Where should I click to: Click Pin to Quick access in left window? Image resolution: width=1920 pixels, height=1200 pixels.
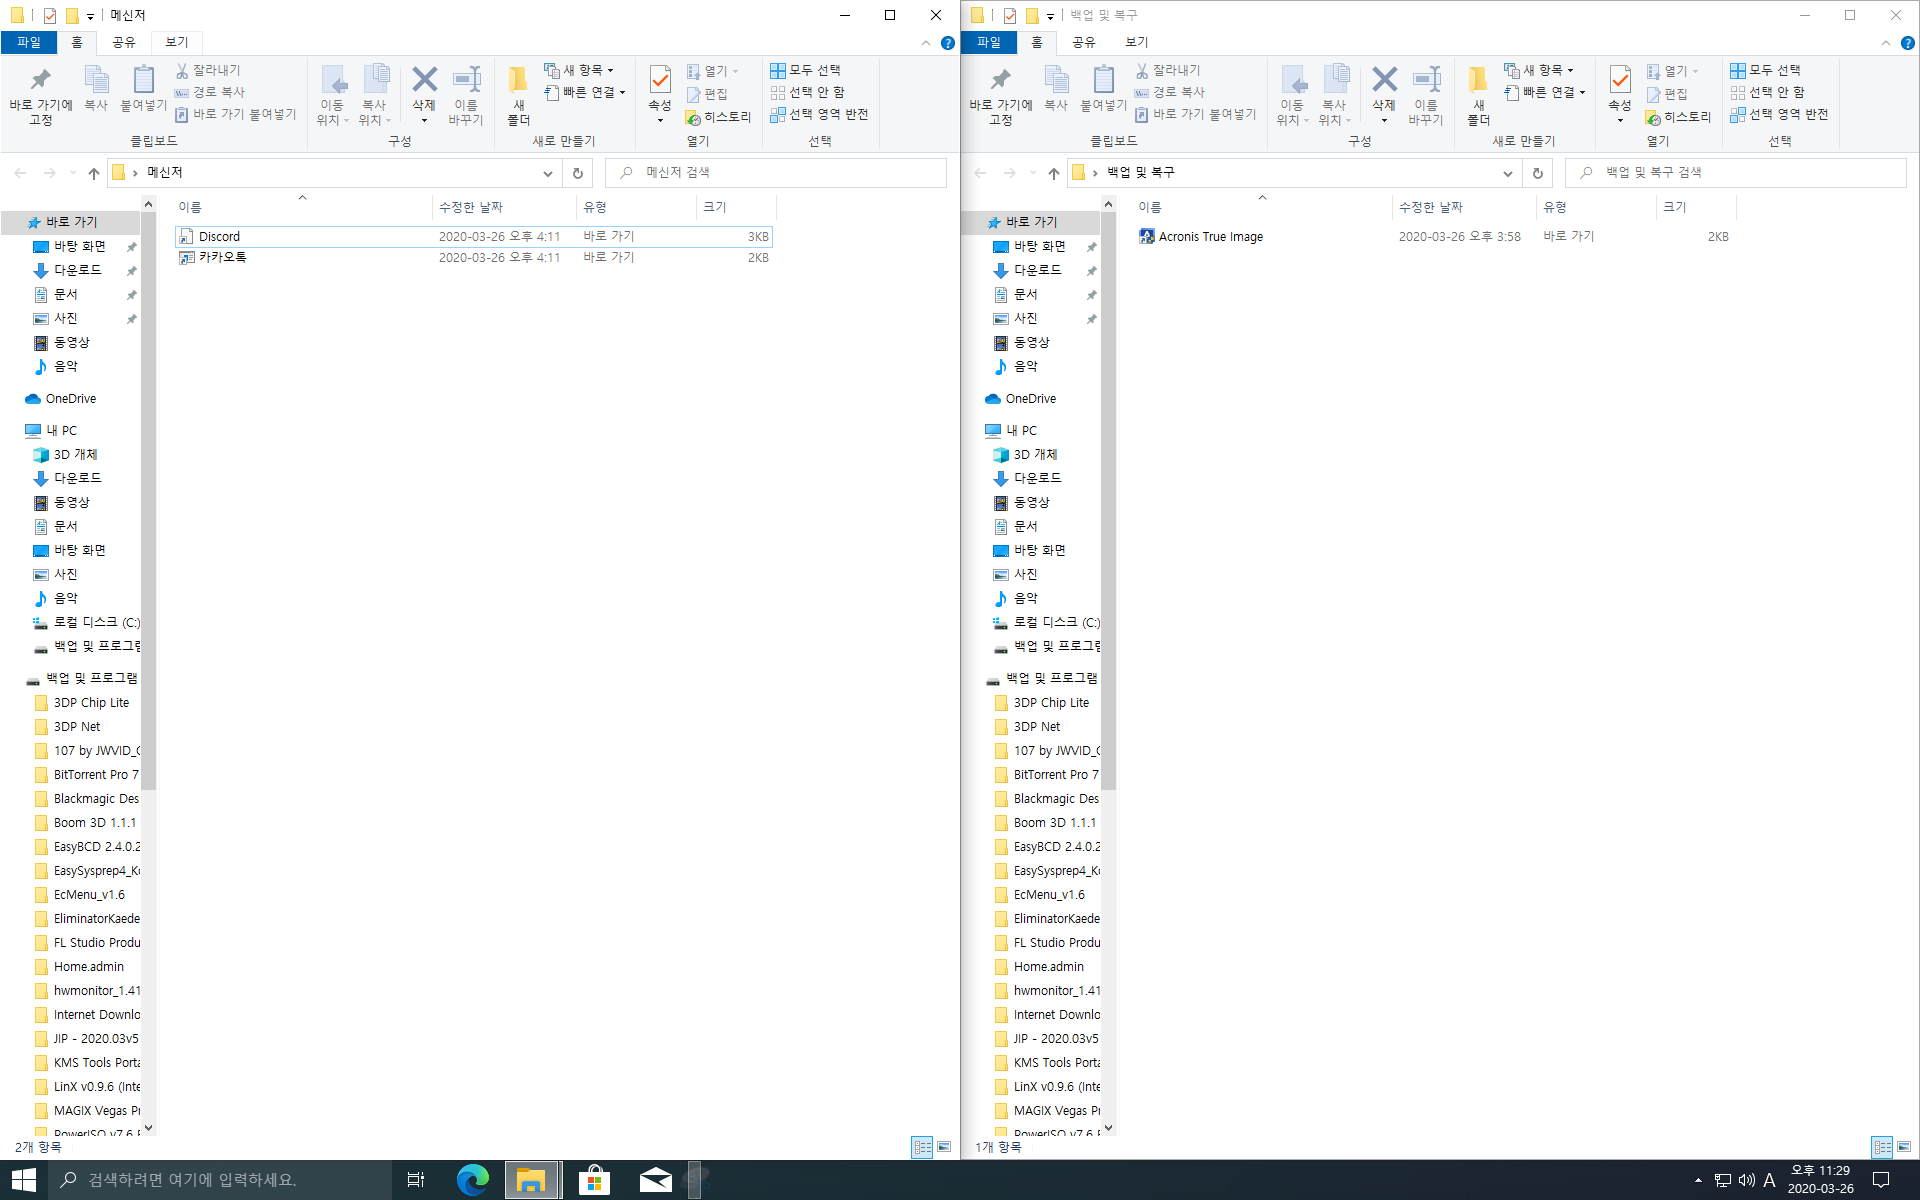coord(40,96)
